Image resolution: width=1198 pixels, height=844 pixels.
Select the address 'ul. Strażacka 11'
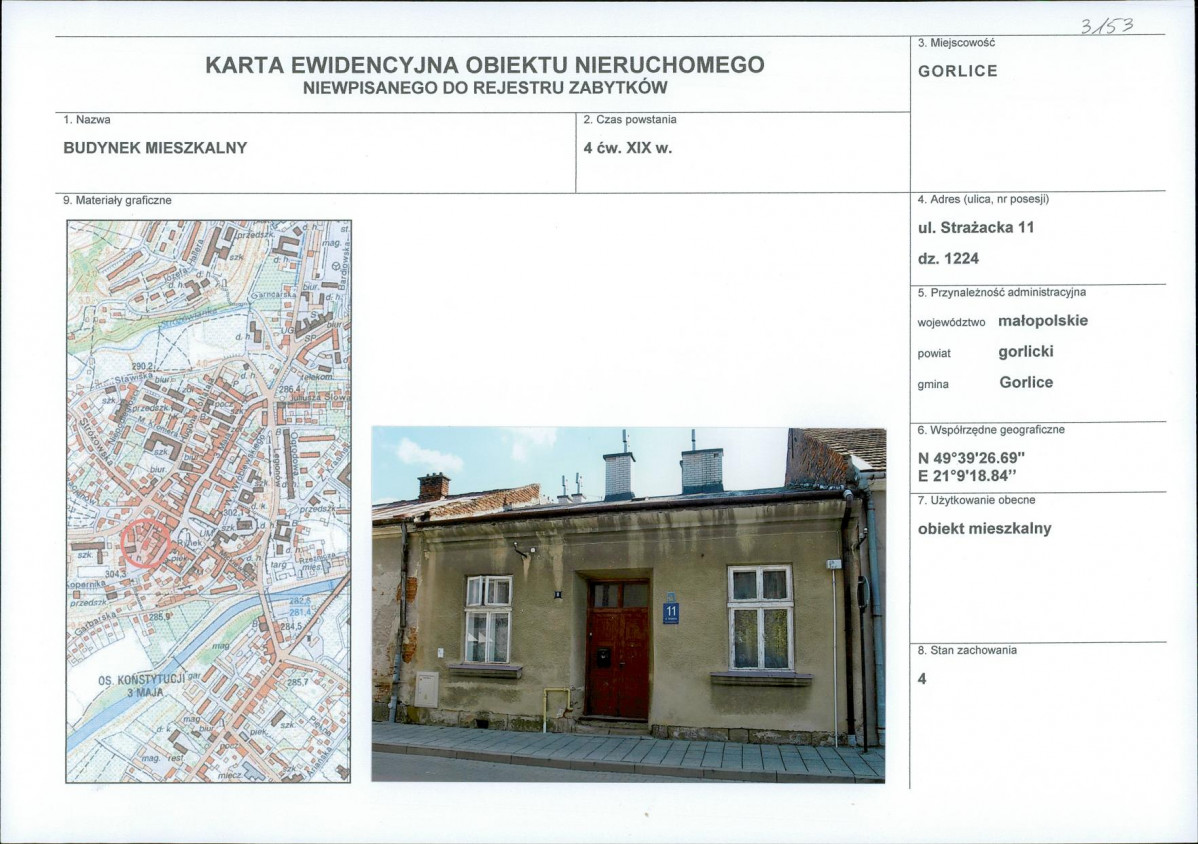point(976,228)
